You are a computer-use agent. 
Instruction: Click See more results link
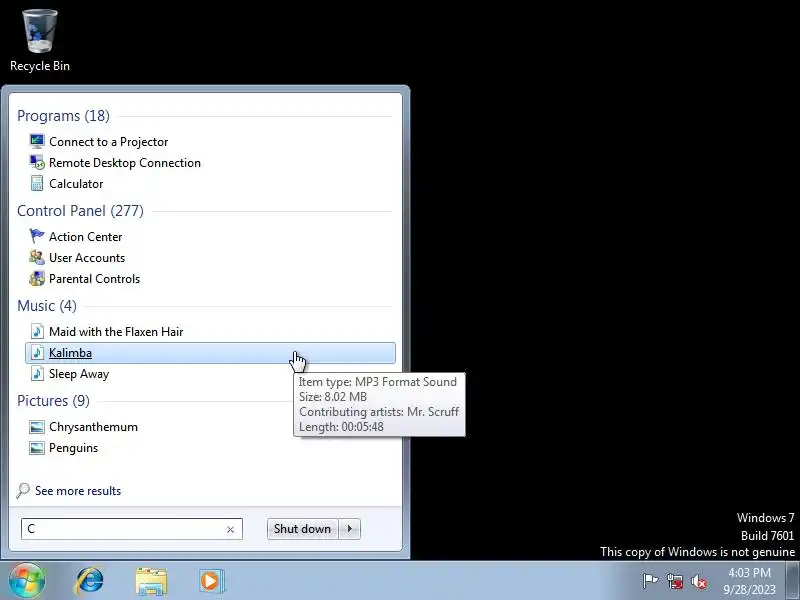pyautogui.click(x=78, y=491)
